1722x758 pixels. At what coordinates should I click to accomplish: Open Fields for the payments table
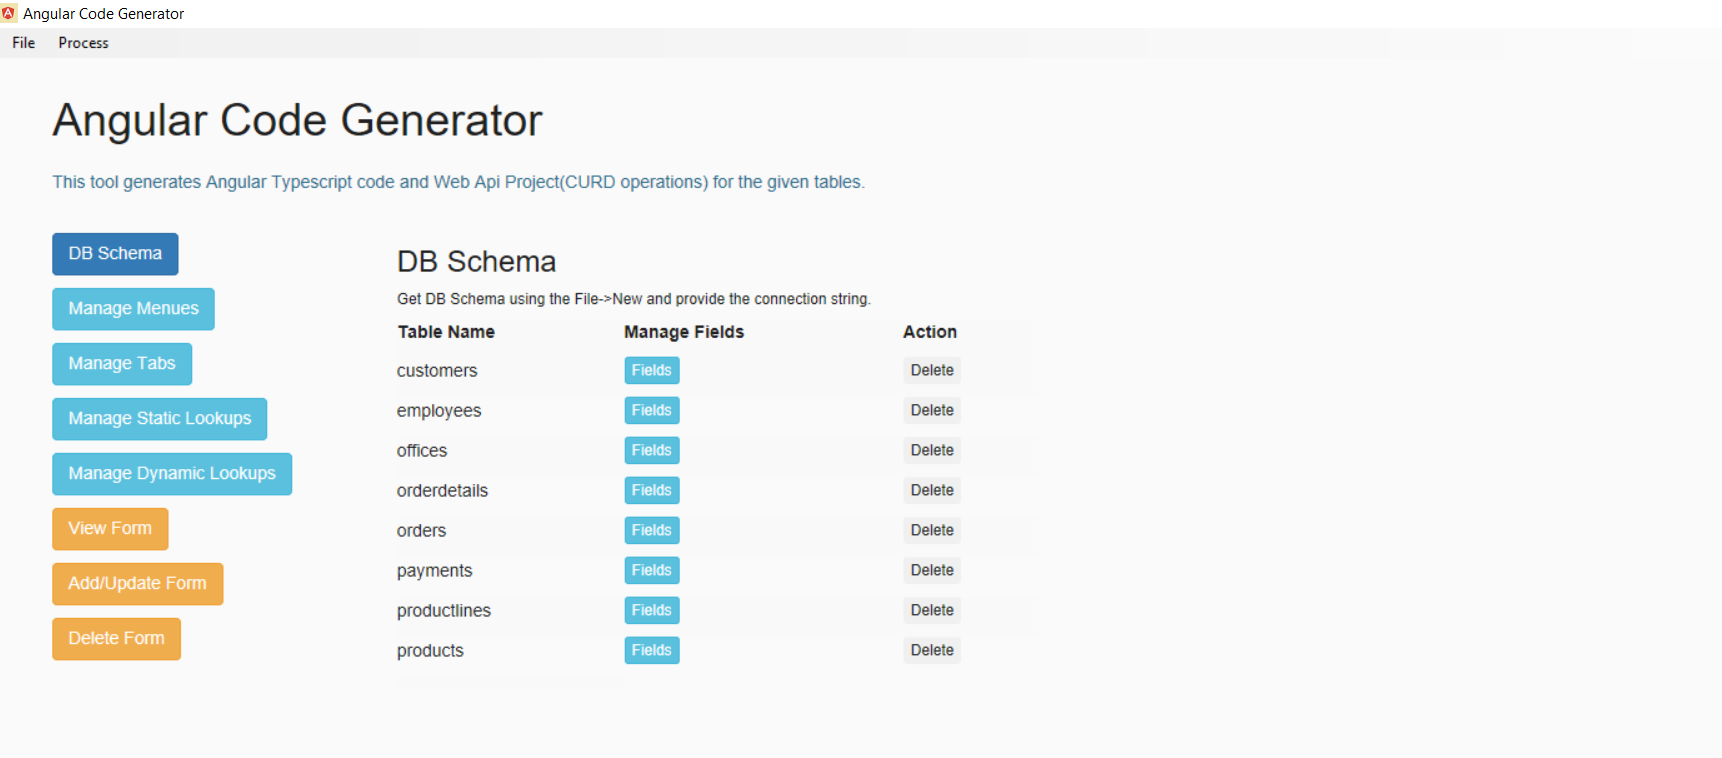click(651, 571)
